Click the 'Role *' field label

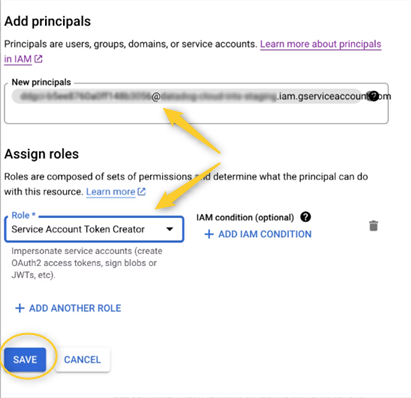pyautogui.click(x=23, y=215)
